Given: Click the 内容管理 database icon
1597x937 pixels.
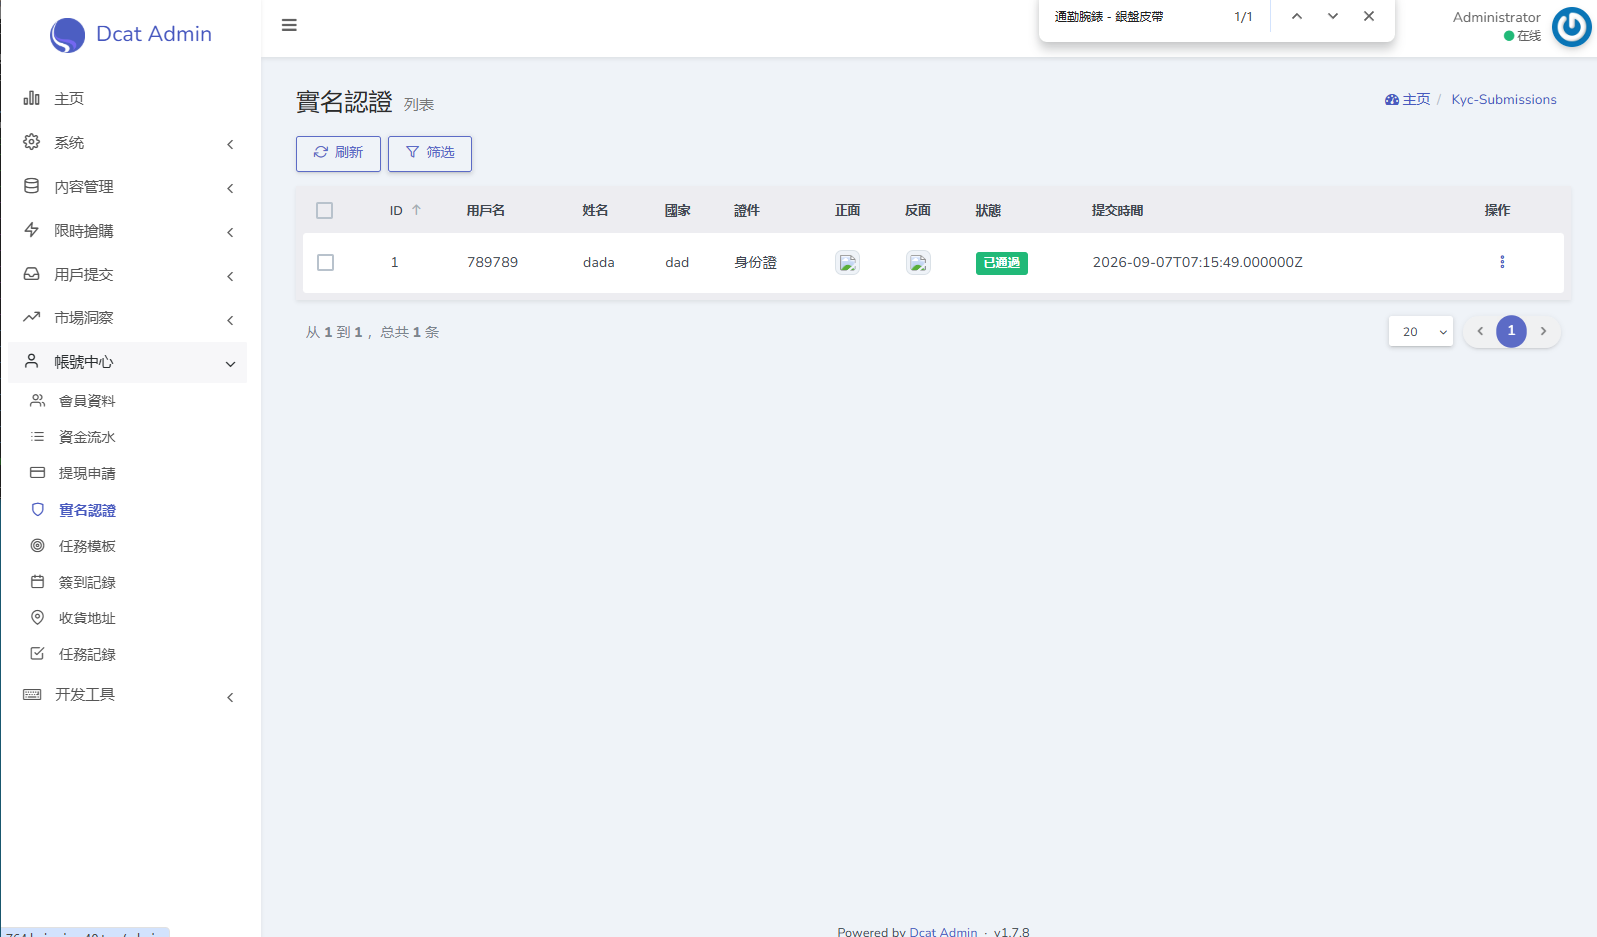Looking at the screenshot, I should 32,186.
